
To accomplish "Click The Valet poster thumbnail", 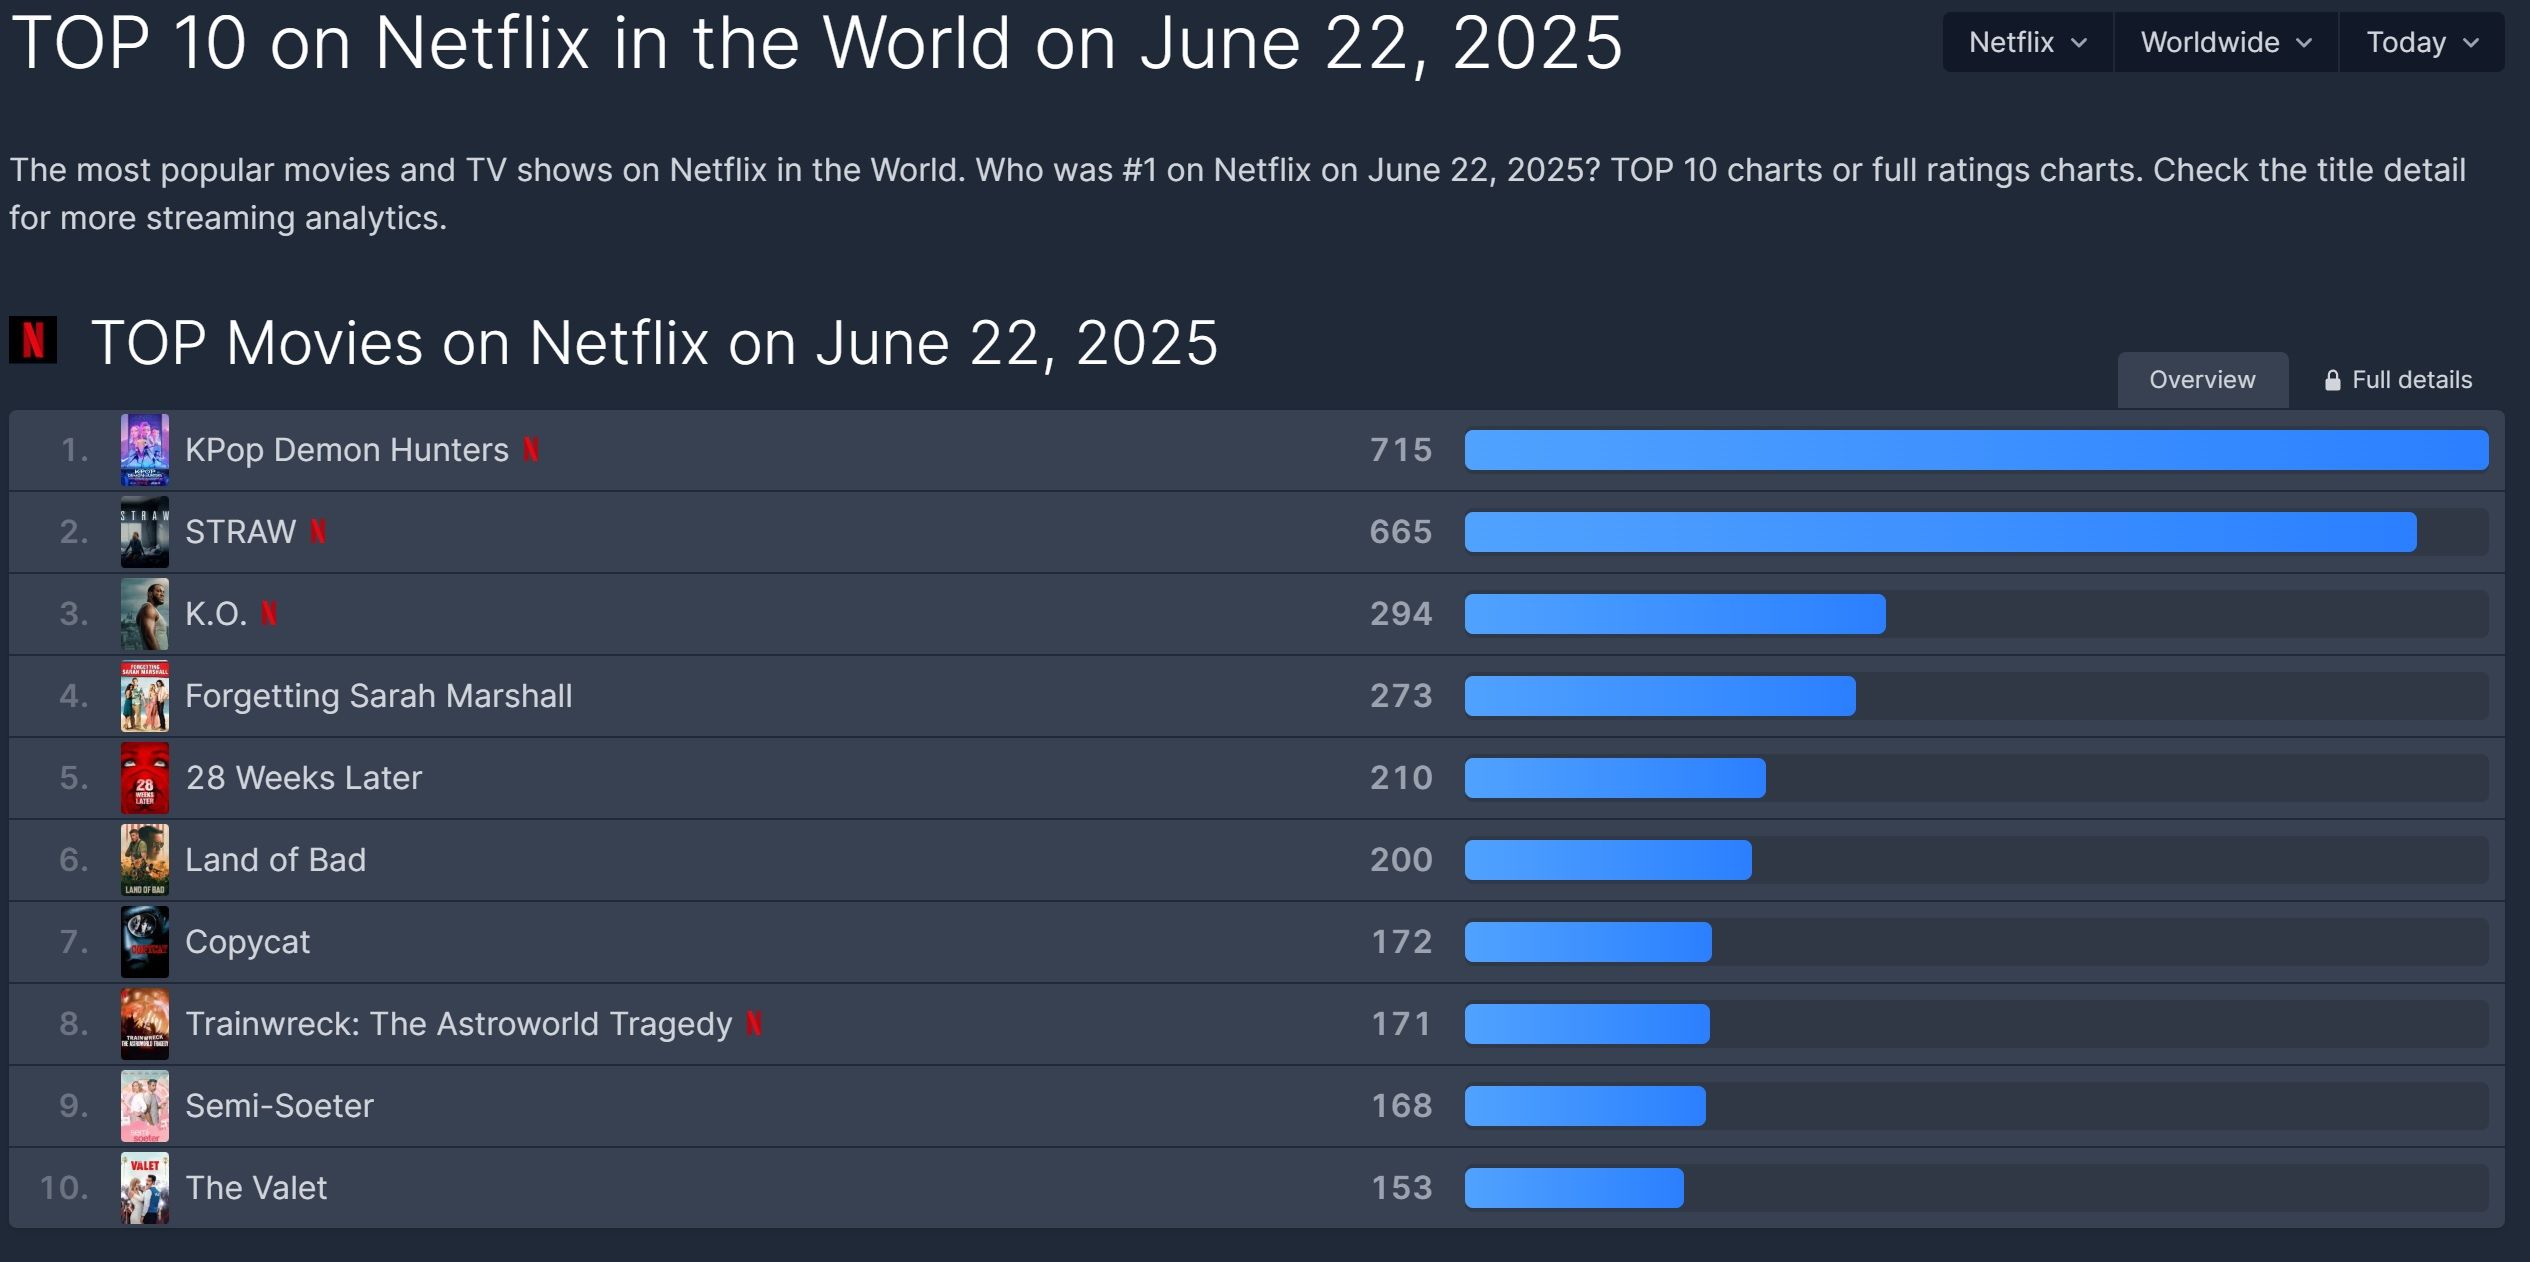I will pos(145,1188).
